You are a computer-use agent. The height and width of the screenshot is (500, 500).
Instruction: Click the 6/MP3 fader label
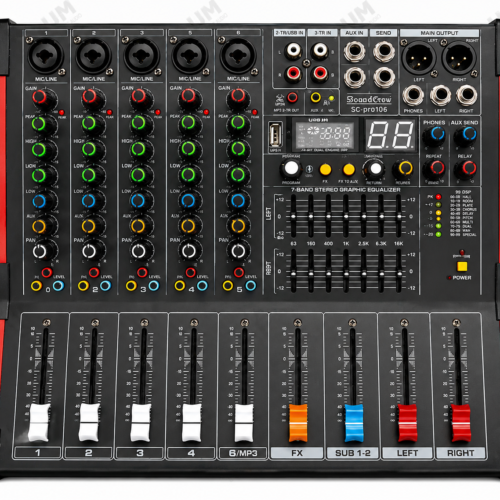click(x=243, y=453)
